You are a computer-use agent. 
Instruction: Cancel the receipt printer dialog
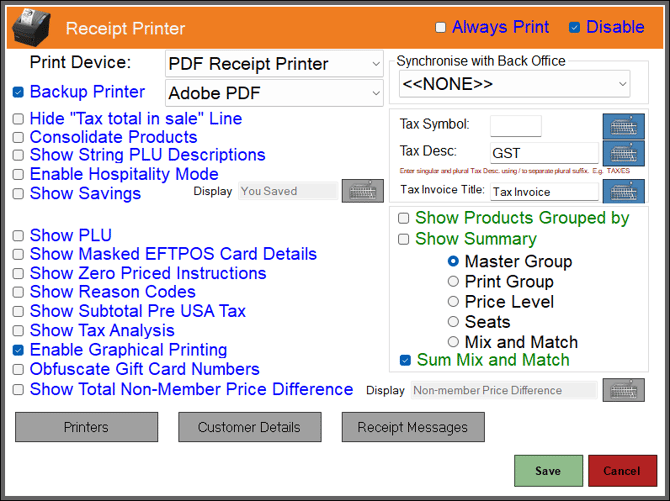coord(622,471)
